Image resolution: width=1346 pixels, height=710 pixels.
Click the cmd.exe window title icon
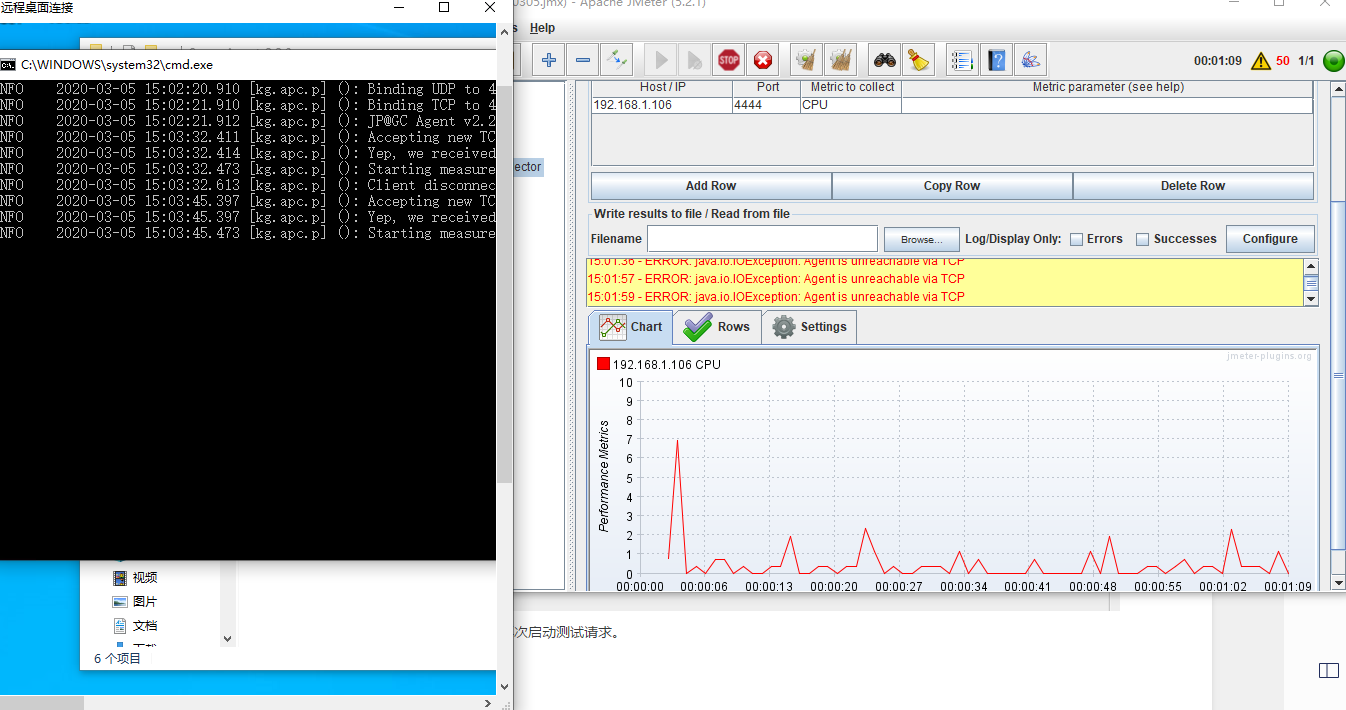[x=8, y=64]
